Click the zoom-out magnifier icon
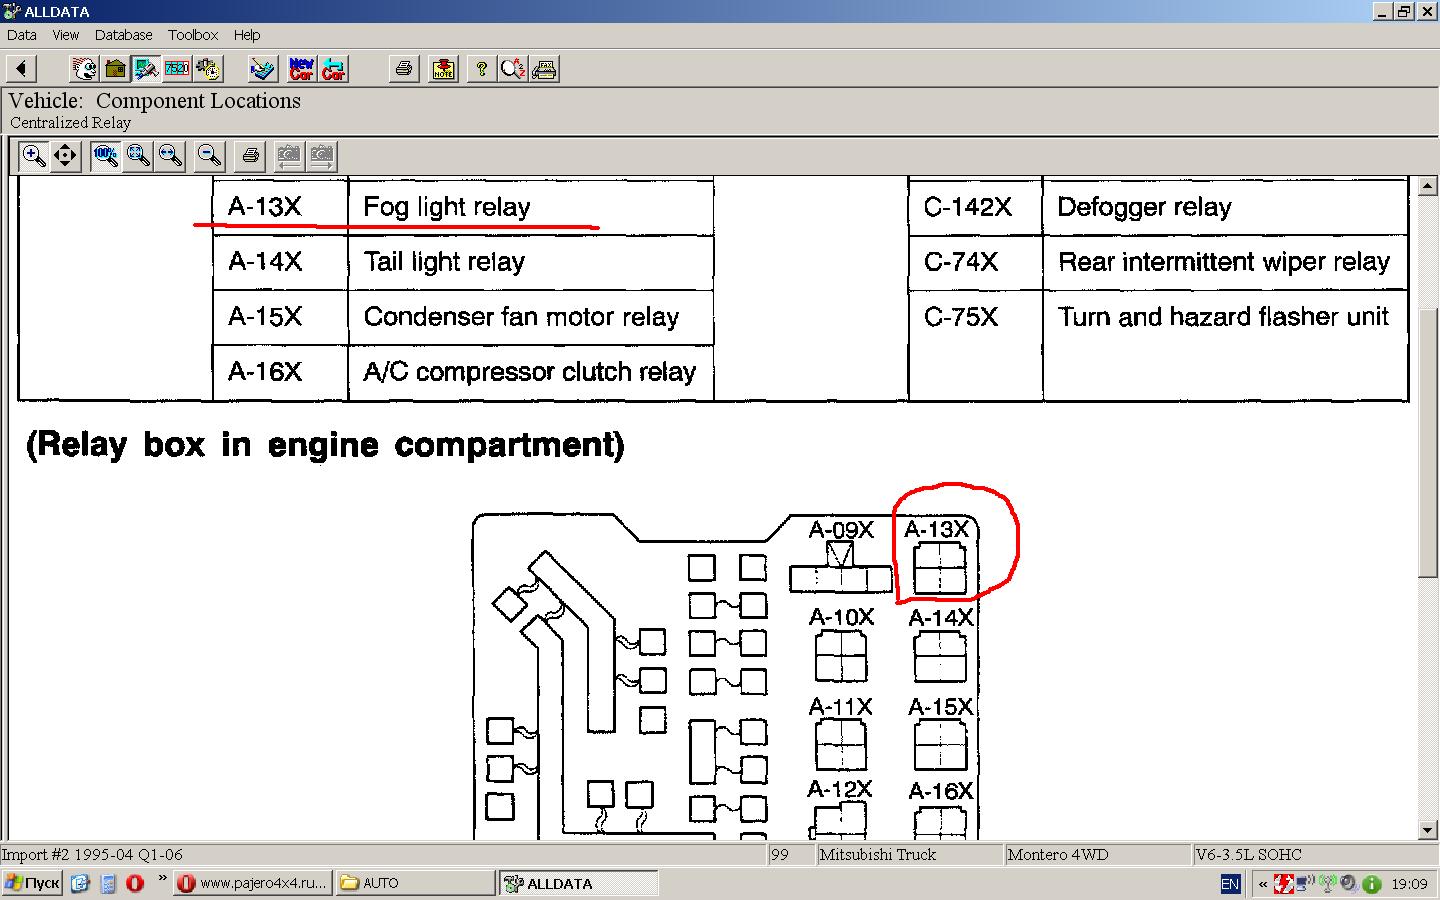1440x900 pixels. pyautogui.click(x=209, y=155)
